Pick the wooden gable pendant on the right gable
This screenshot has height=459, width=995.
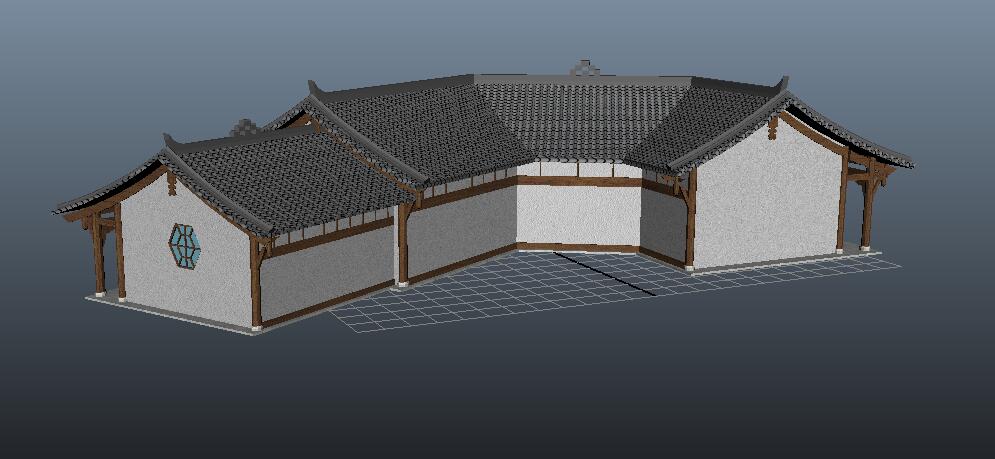pos(772,128)
